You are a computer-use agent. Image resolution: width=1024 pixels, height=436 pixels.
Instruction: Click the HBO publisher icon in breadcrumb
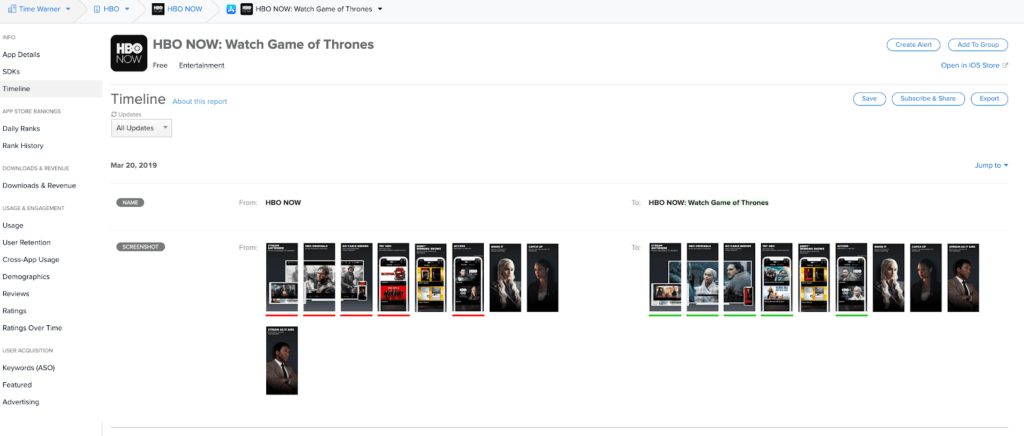(x=97, y=8)
